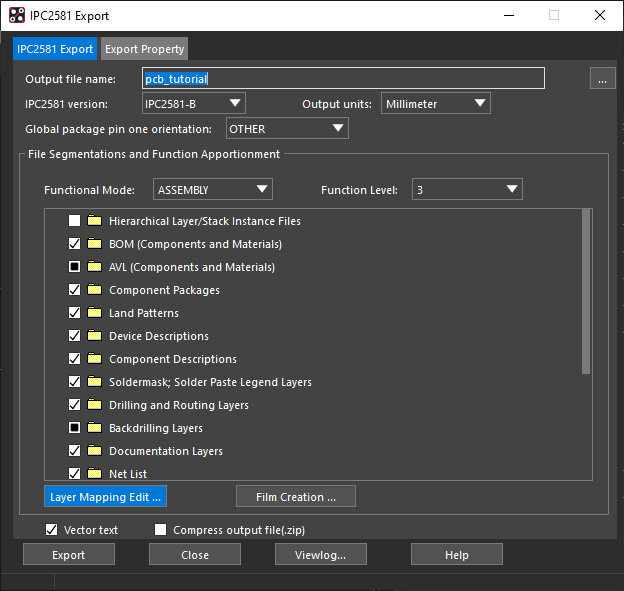624x591 pixels.
Task: Close the IPC2581 Export window
Action: pos(600,16)
